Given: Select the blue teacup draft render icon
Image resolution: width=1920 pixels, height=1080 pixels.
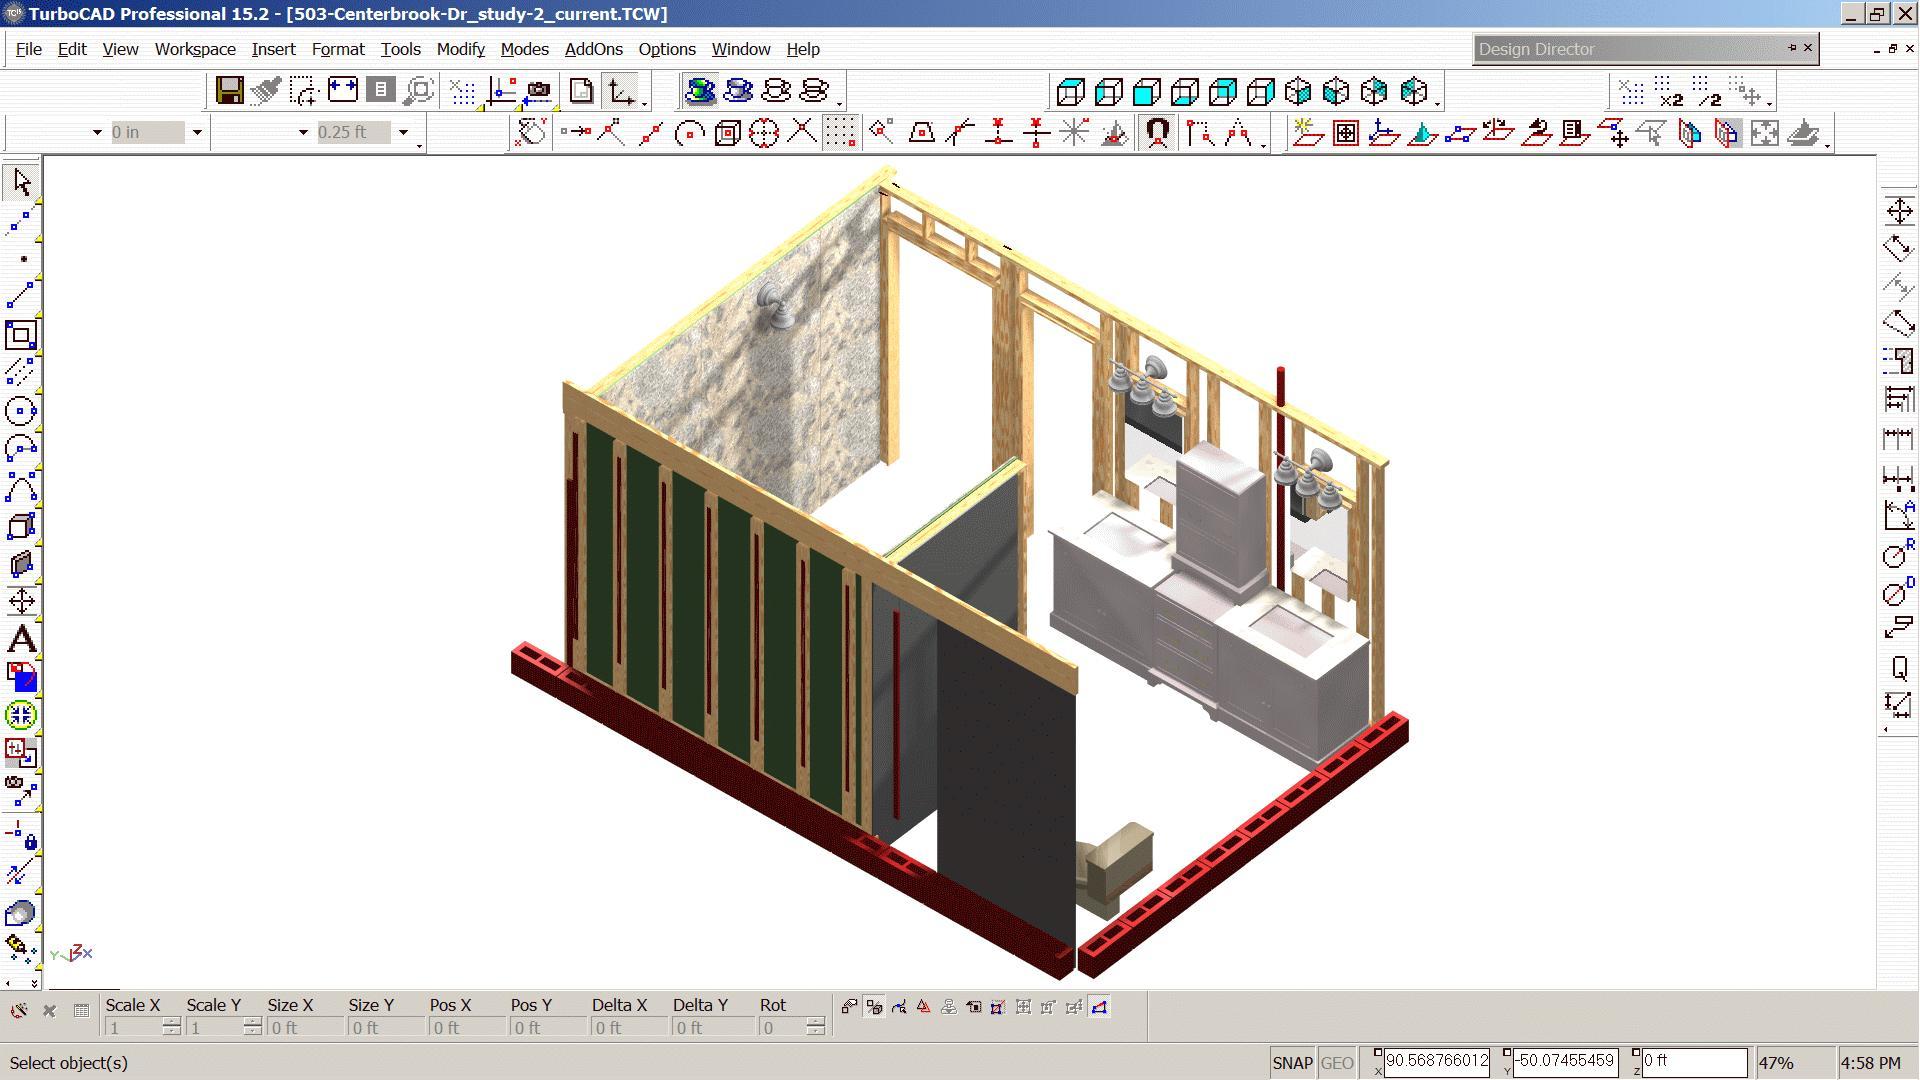Looking at the screenshot, I should [x=738, y=91].
